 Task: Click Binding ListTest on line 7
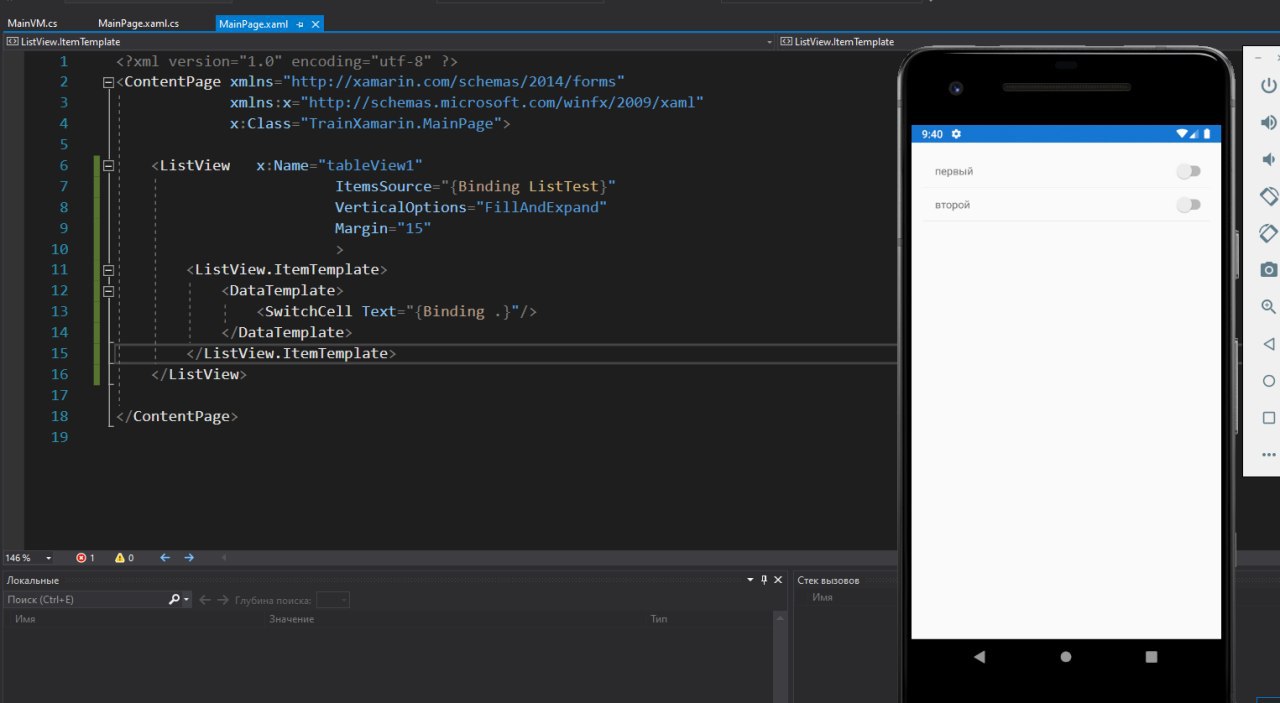pos(528,186)
